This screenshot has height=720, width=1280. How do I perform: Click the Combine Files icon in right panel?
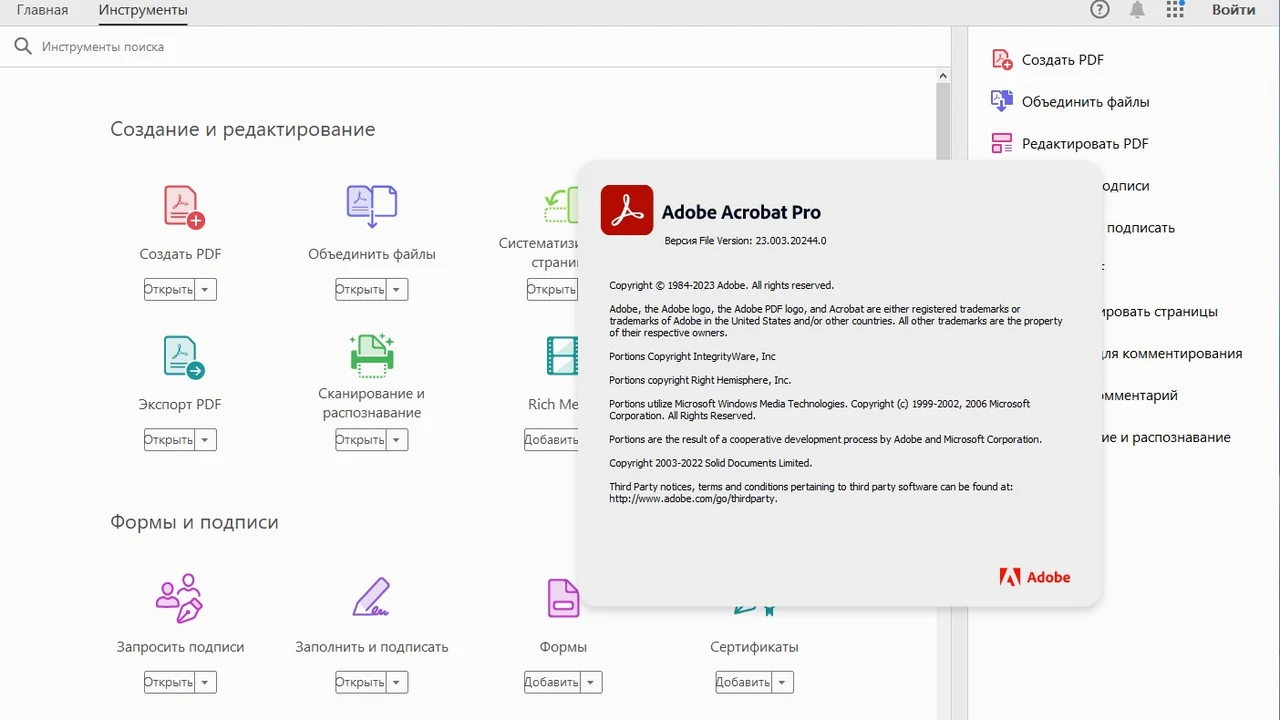click(1002, 101)
